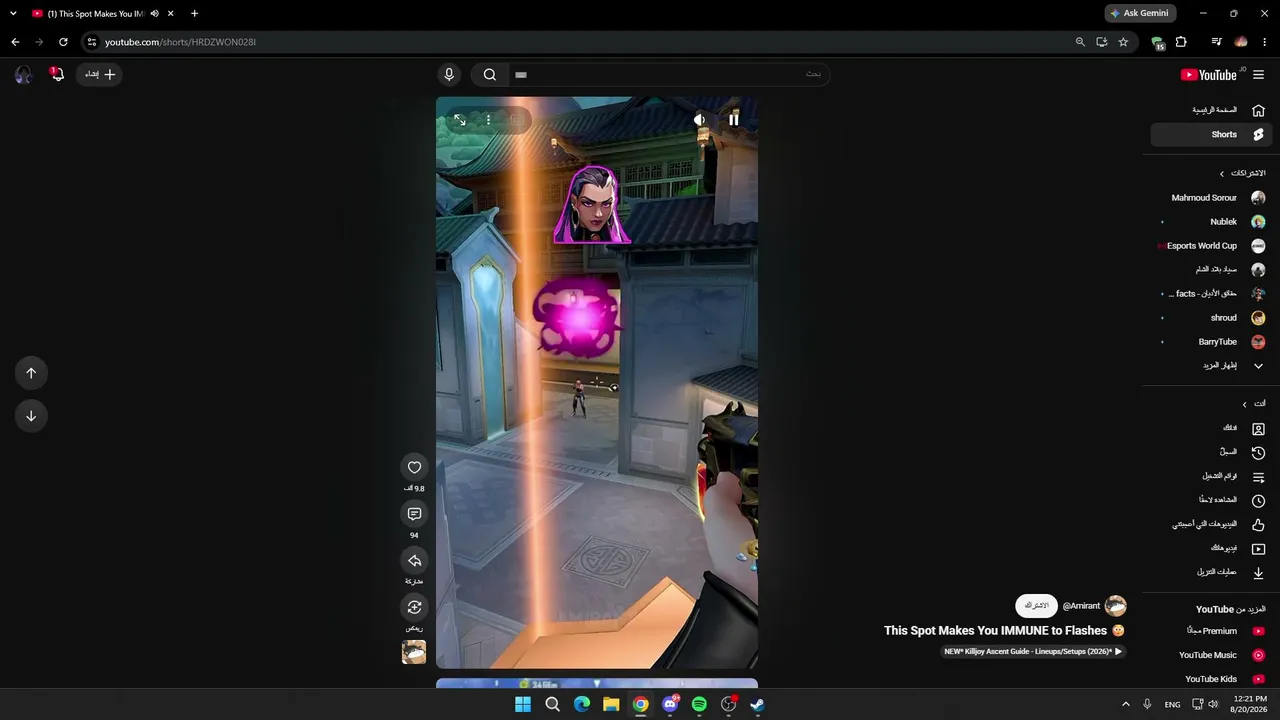
Task: Toggle captions on the Short
Action: point(516,119)
